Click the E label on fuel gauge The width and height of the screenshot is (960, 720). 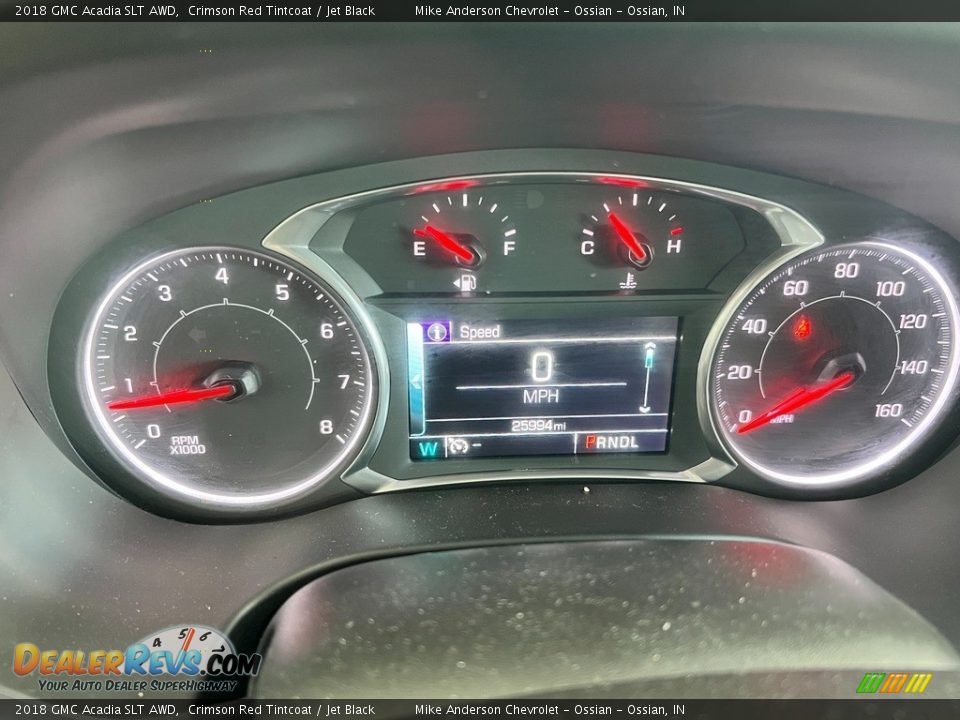[419, 249]
